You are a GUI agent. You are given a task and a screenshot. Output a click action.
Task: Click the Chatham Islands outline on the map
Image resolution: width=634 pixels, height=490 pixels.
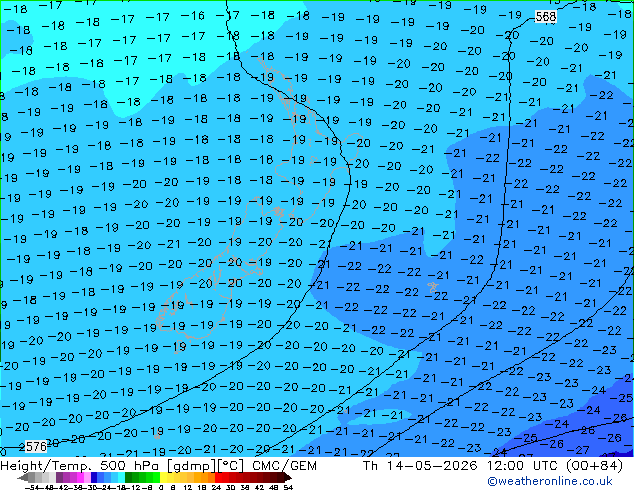433,287
